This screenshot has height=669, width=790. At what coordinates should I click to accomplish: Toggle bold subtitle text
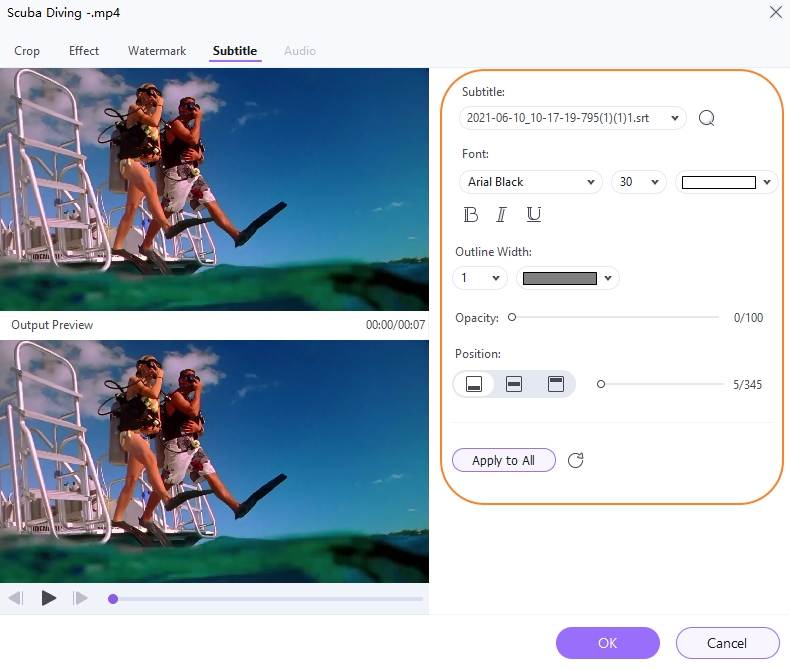(471, 214)
